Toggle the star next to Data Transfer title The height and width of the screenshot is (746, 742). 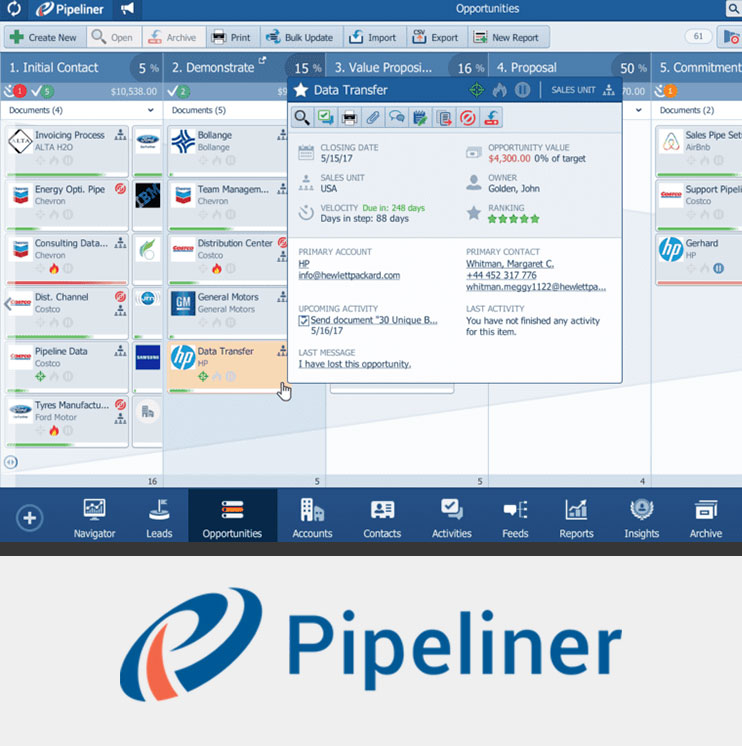tap(301, 90)
